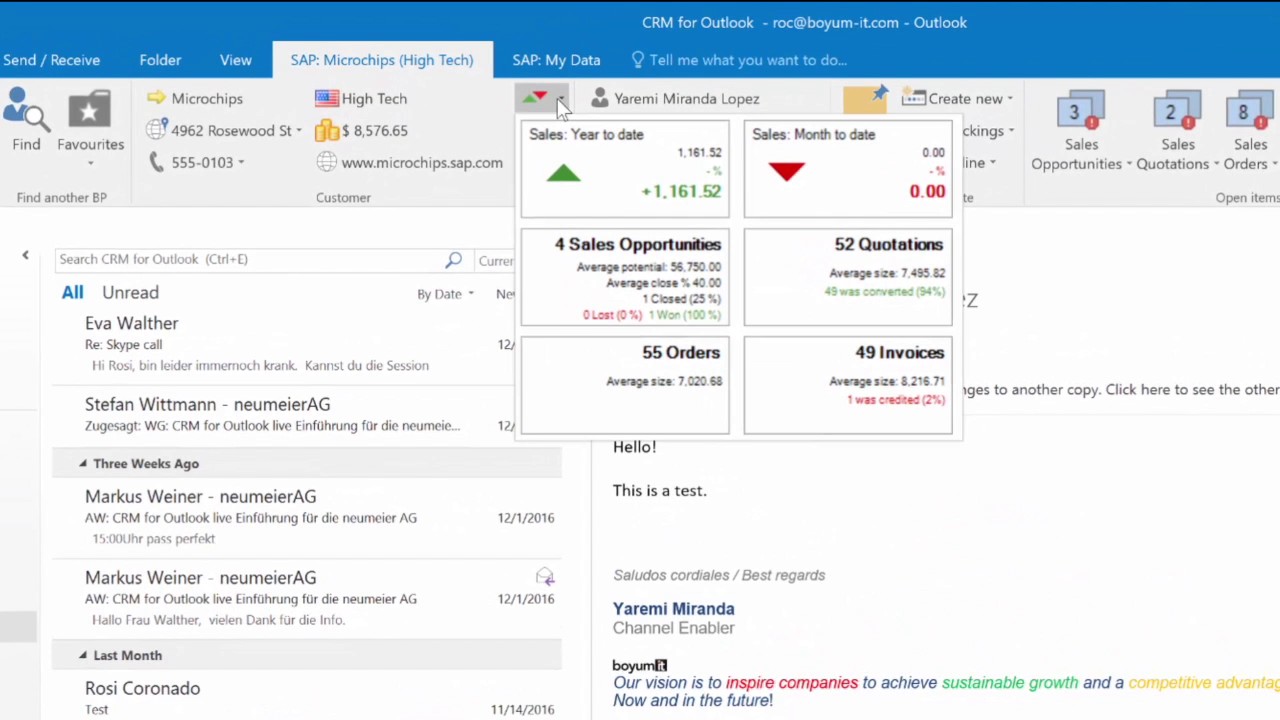
Task: Click the contact person icon for Yaremi
Action: [599, 98]
